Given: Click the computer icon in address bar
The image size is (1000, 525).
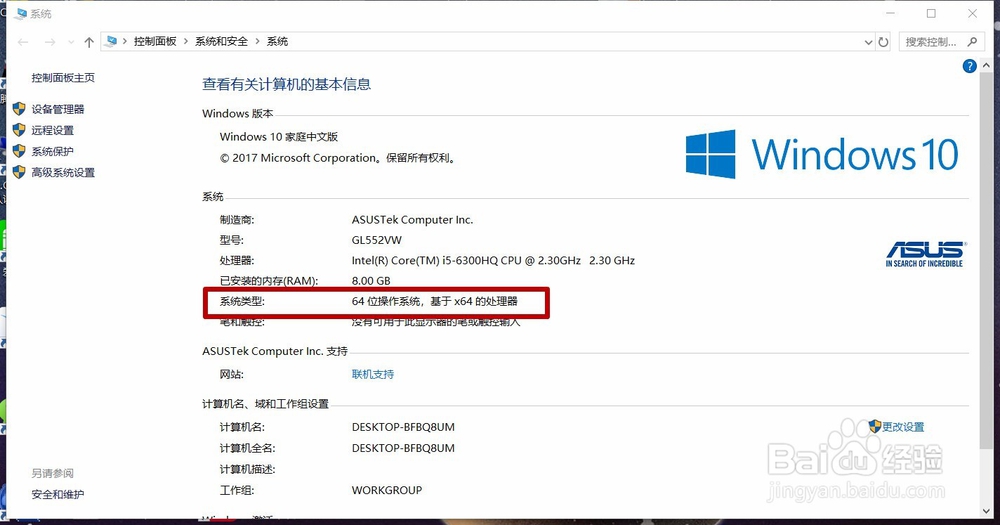Looking at the screenshot, I should click(x=112, y=41).
